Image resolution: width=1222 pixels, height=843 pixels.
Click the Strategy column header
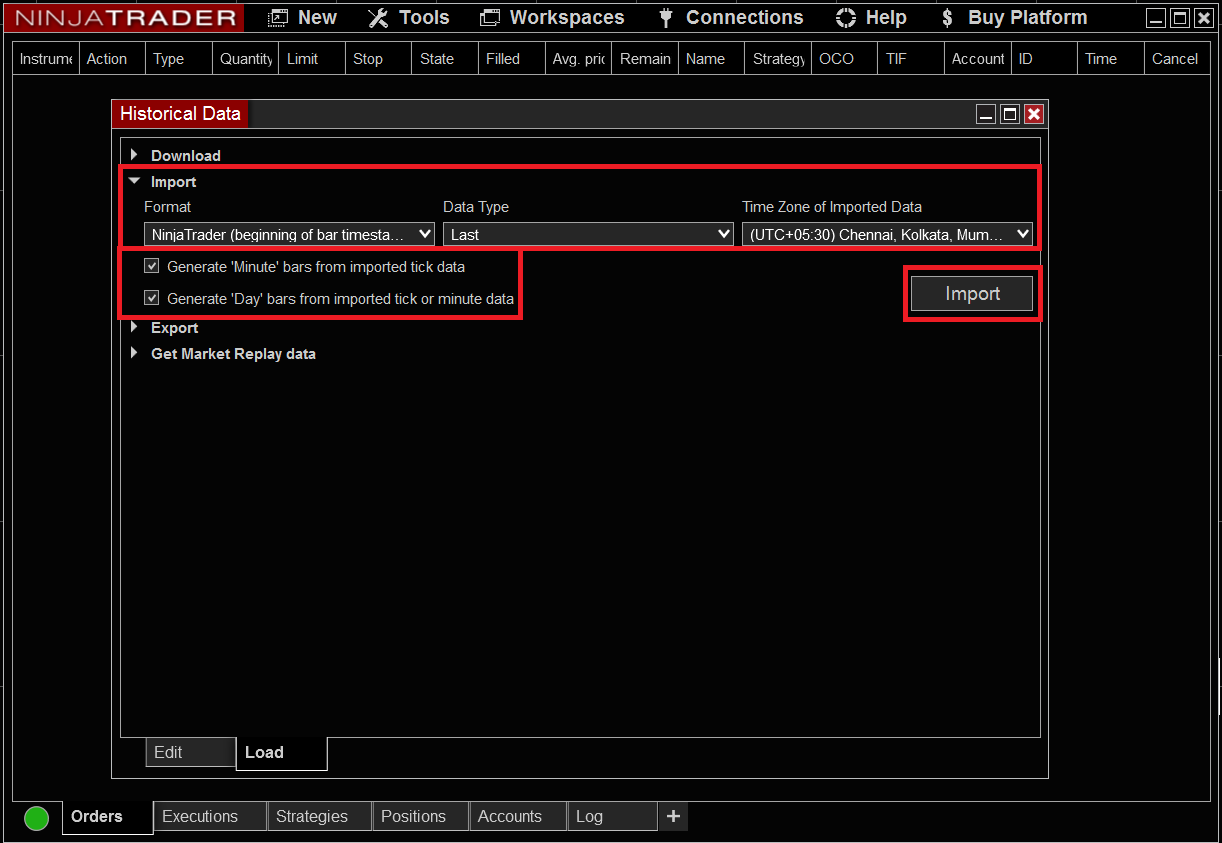click(x=778, y=59)
